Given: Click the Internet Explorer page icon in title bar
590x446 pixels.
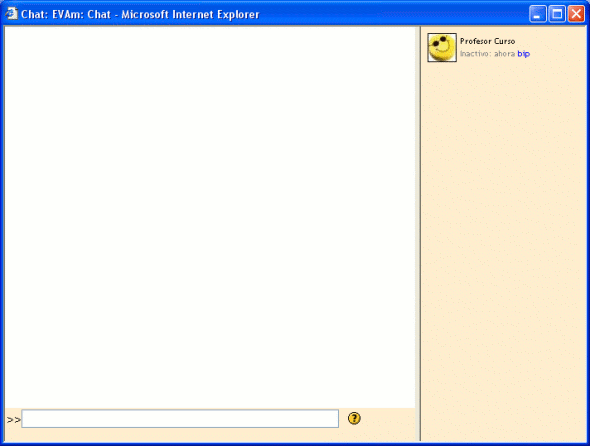Looking at the screenshot, I should click(11, 14).
